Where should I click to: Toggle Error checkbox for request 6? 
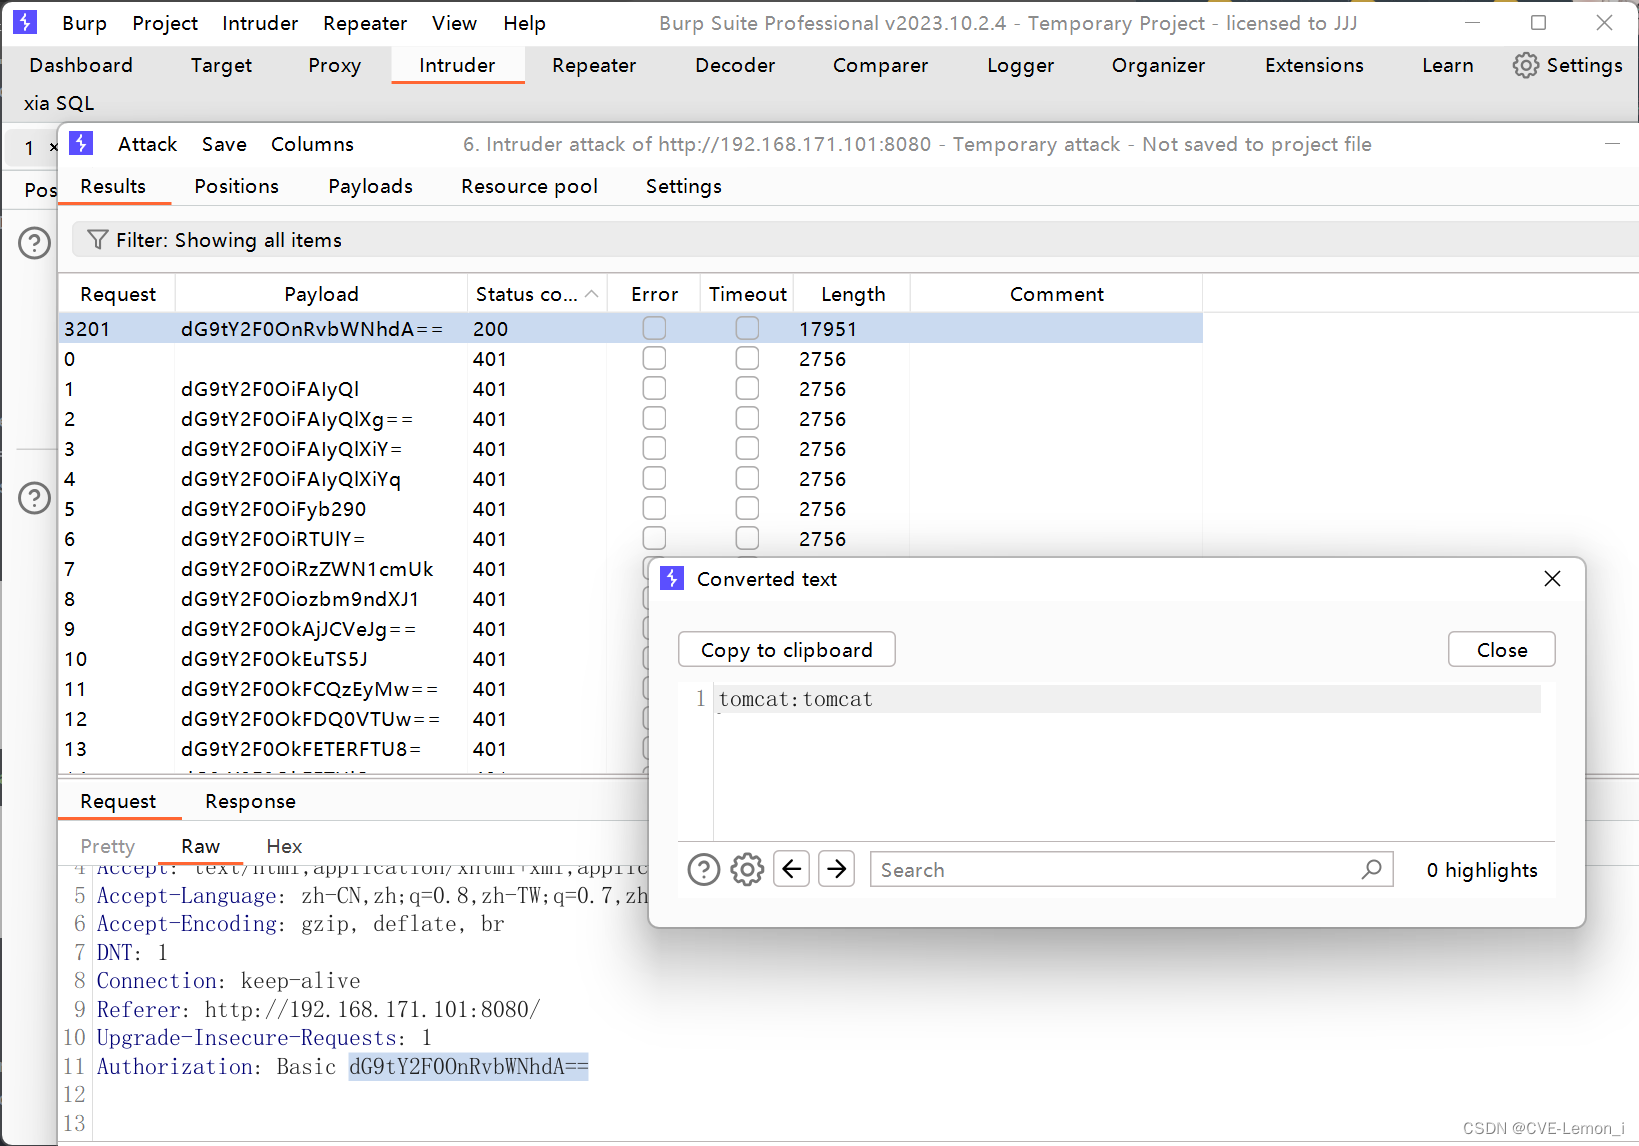[x=654, y=538]
